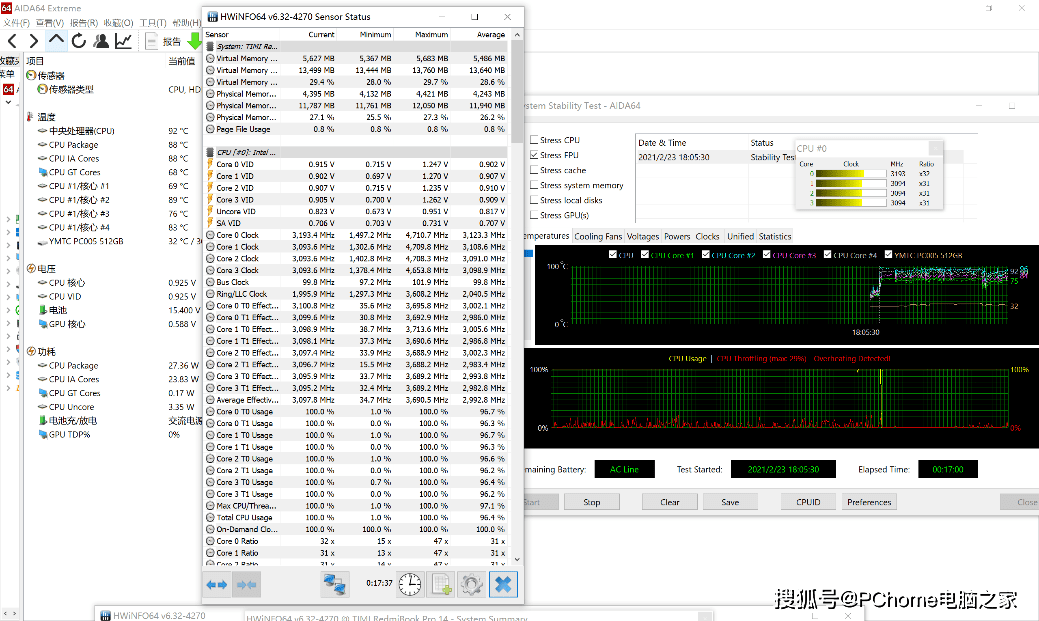Click the AIDA64 64 logo in the left tree
The image size is (1039, 621).
pos(9,89)
